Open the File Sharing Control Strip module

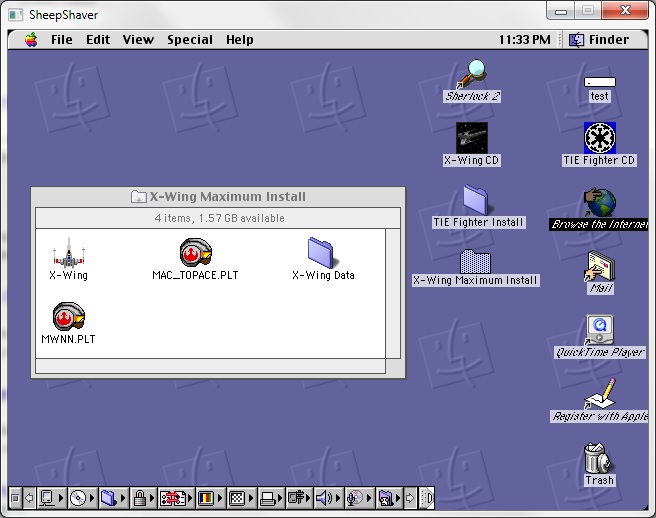point(113,498)
